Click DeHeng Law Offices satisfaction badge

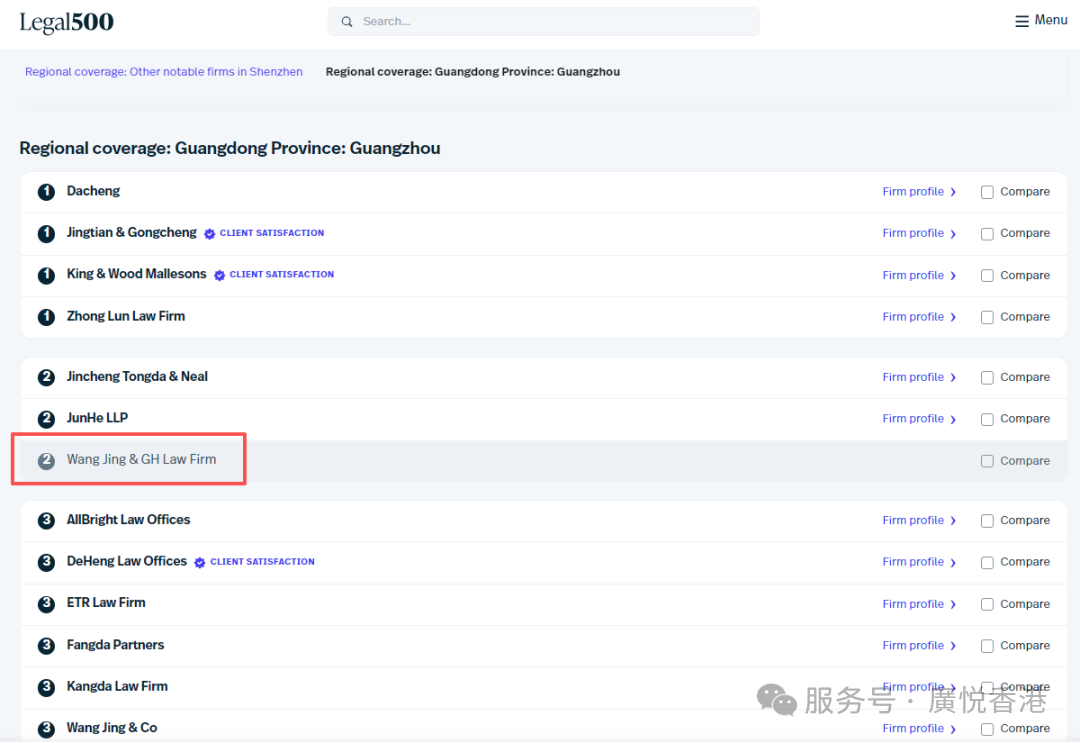(255, 562)
